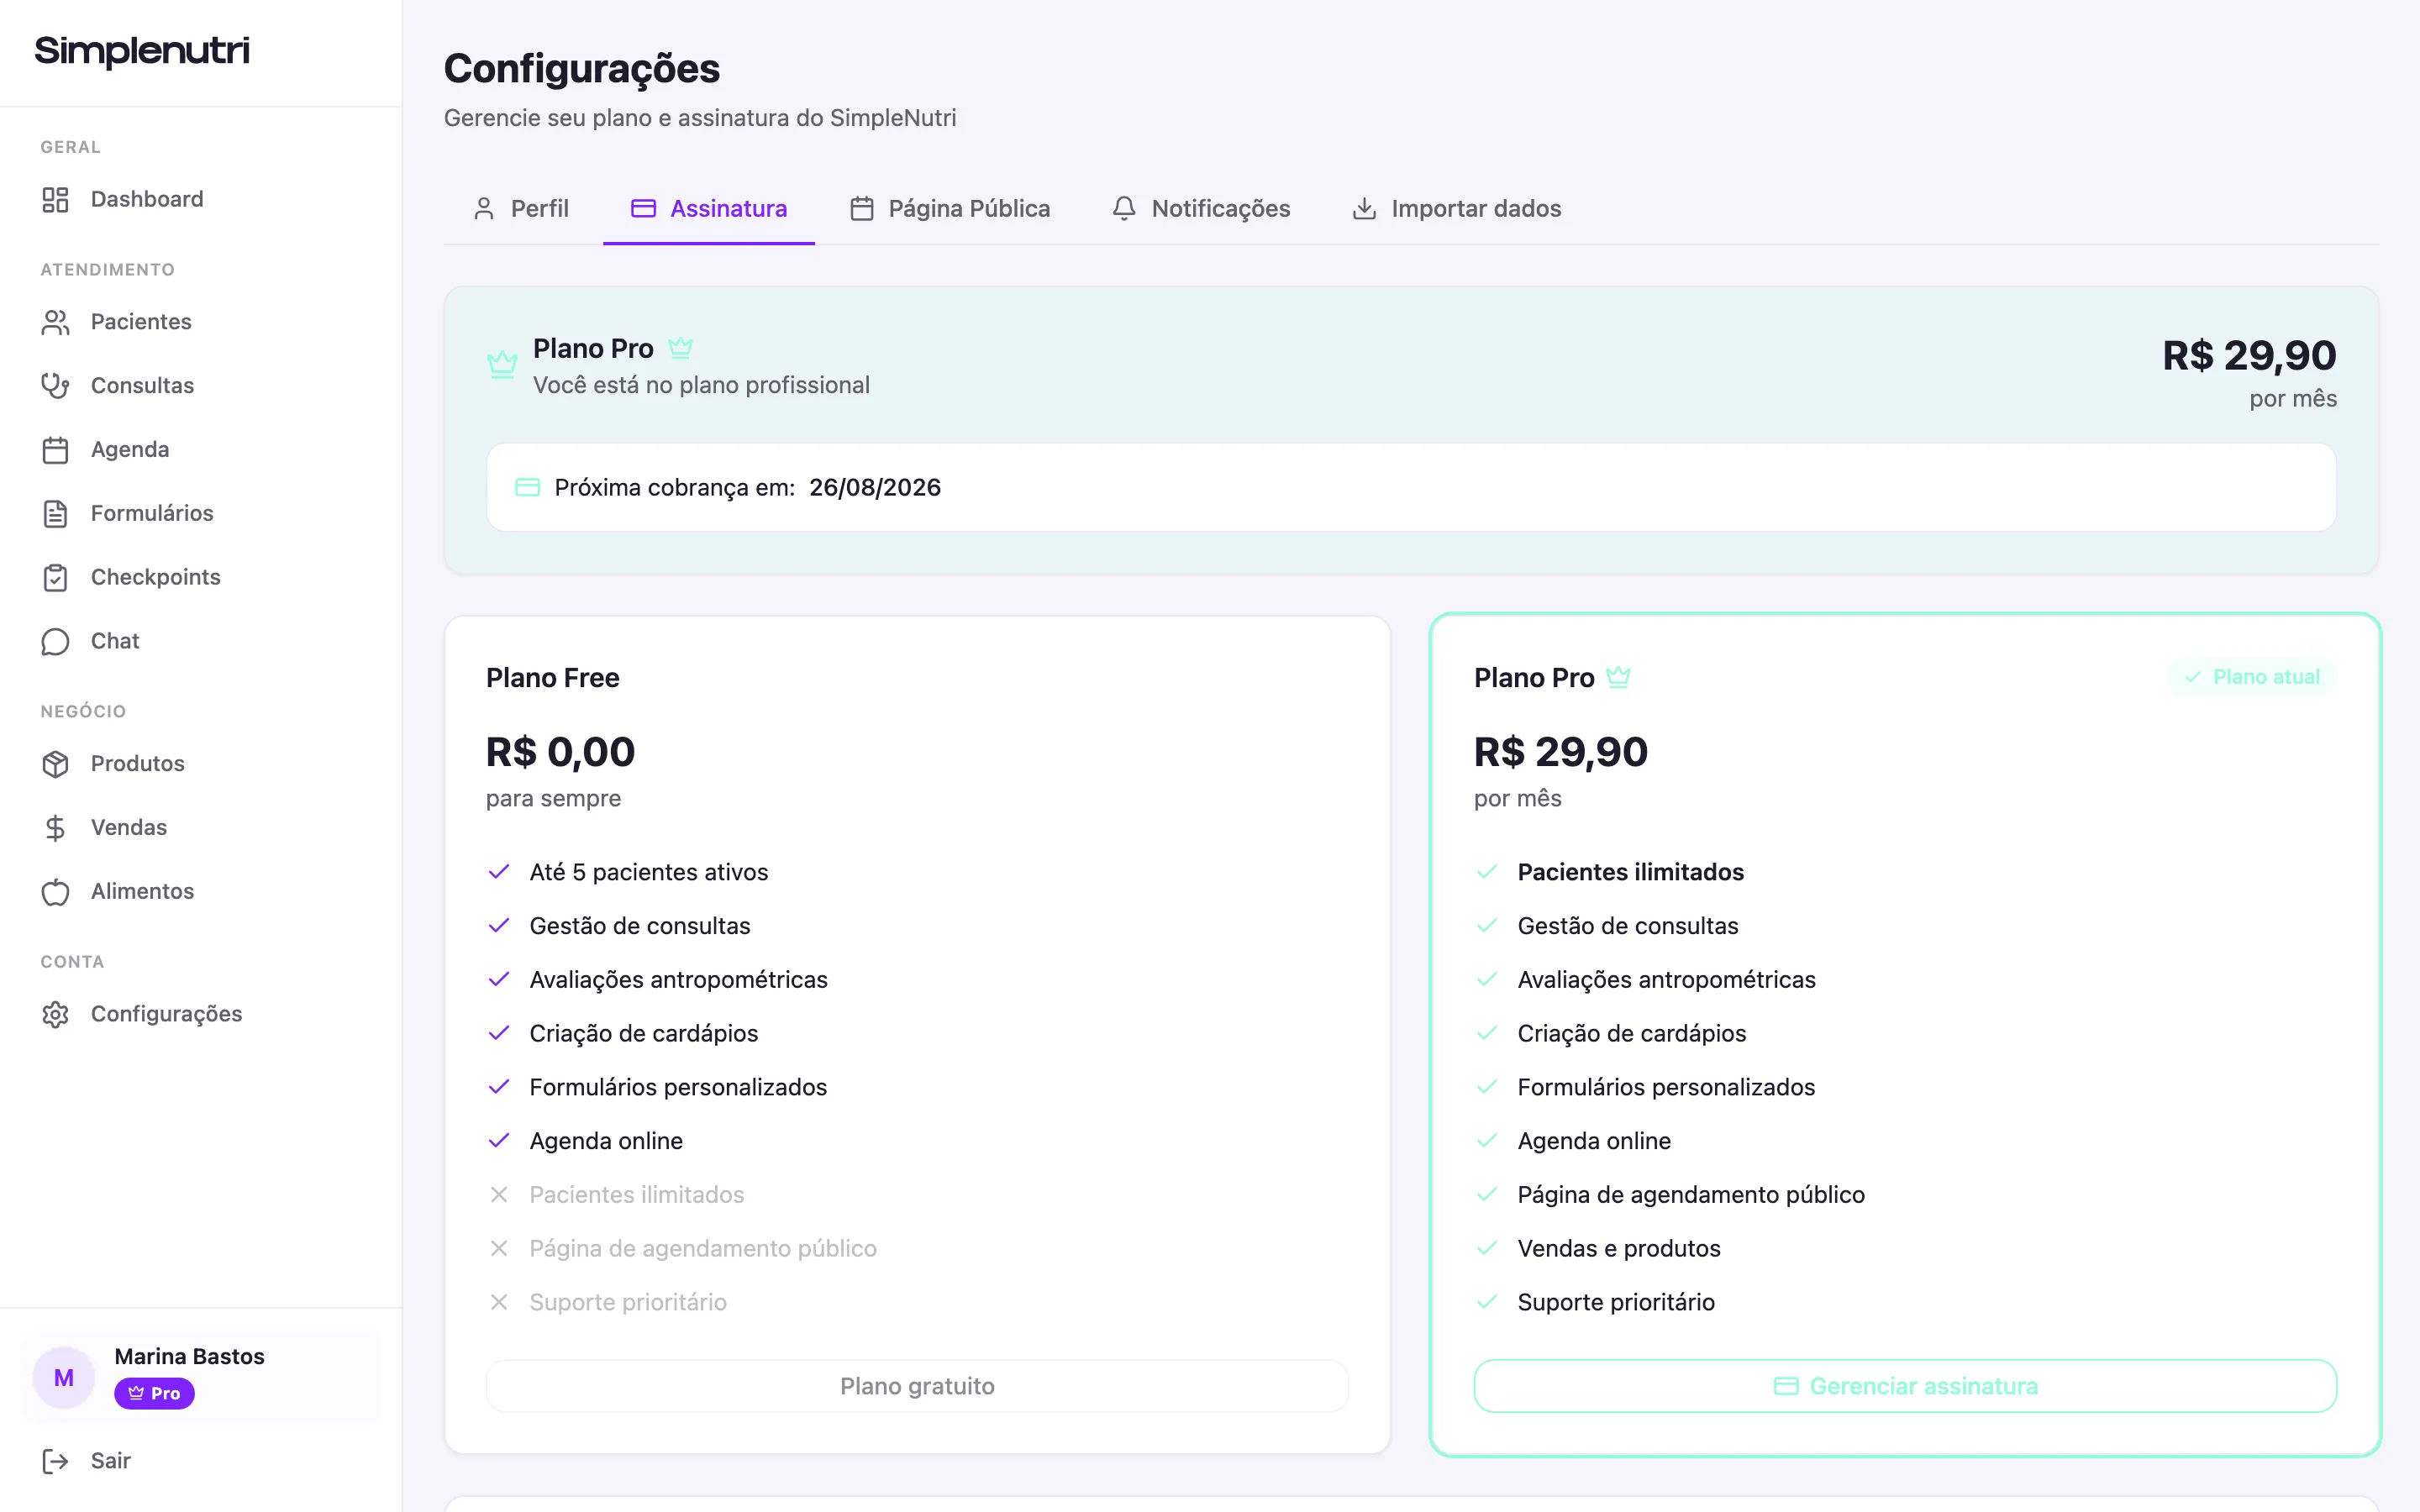
Task: Click the X icon beside greyed 'Pacientes ilimitados'
Action: pos(499,1195)
